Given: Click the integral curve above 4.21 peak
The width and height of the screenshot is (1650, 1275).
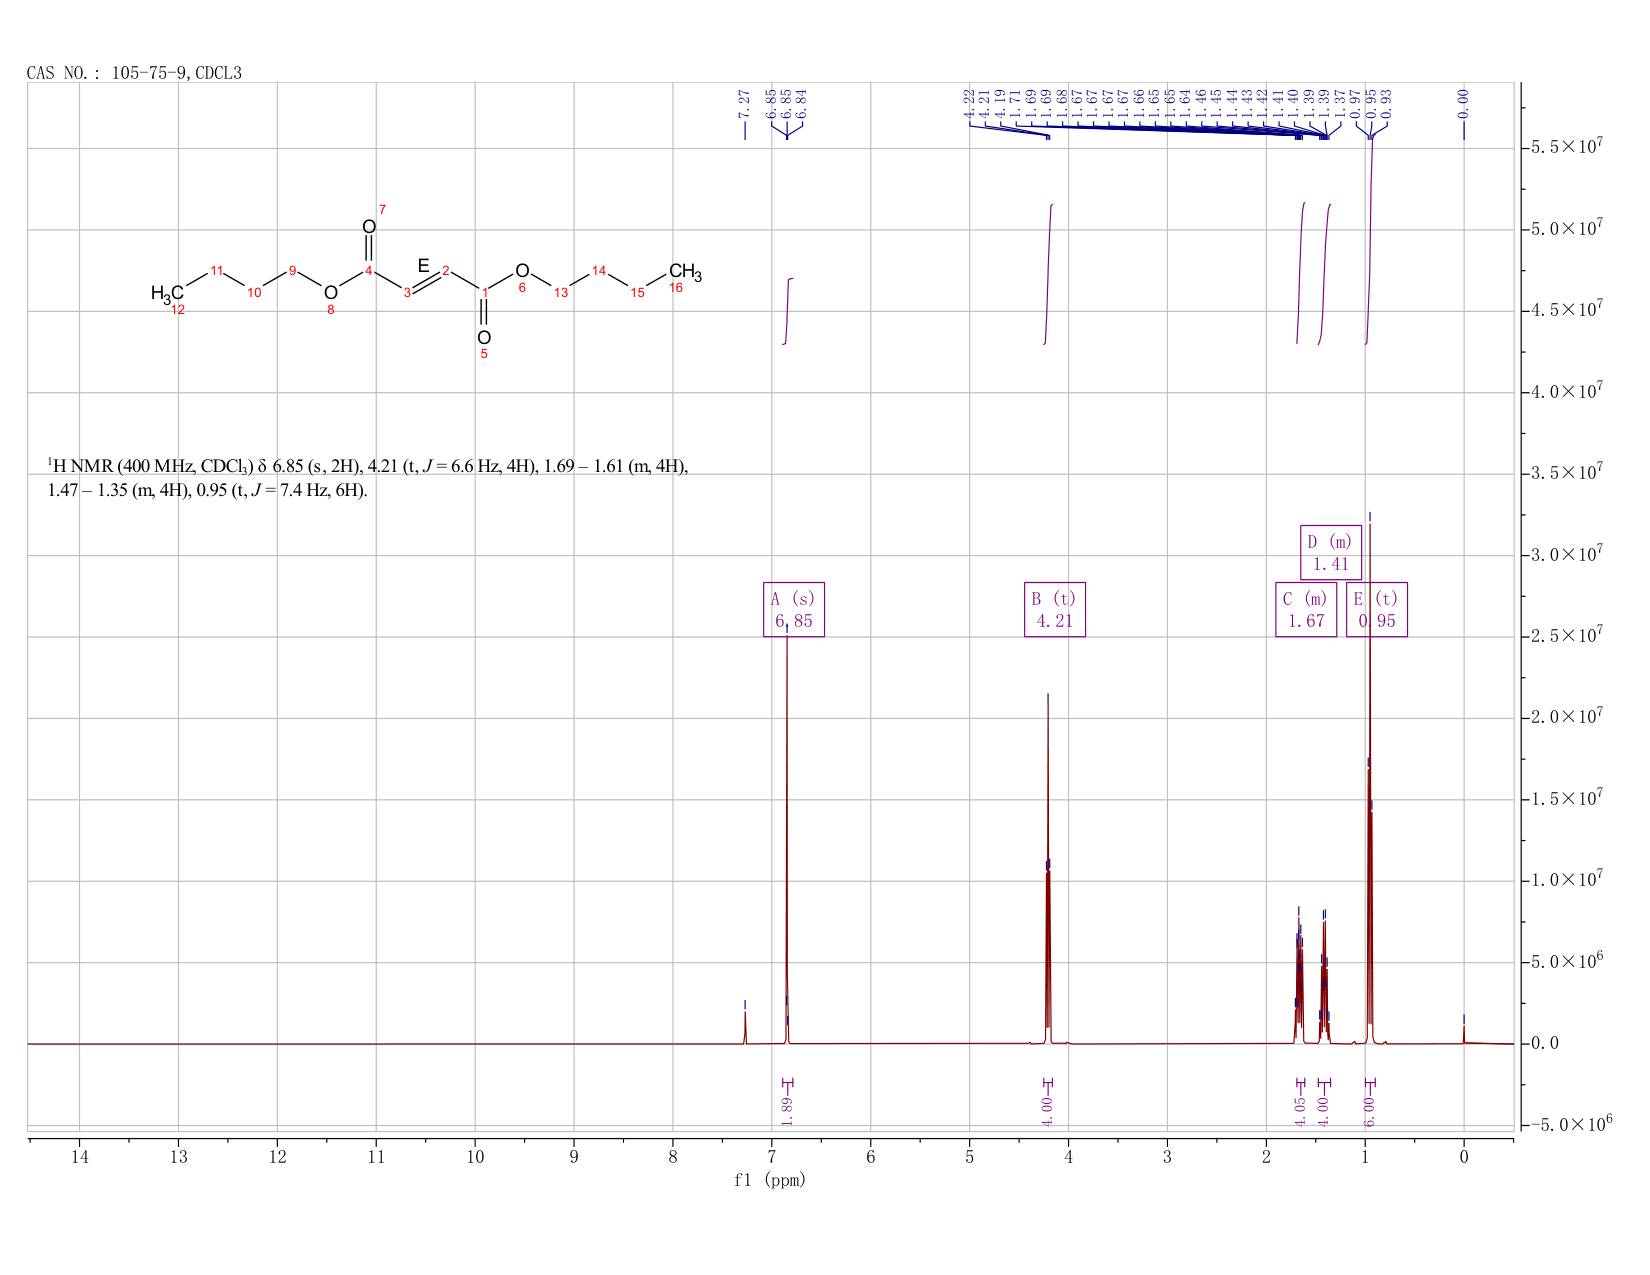Looking at the screenshot, I should 1049,274.
